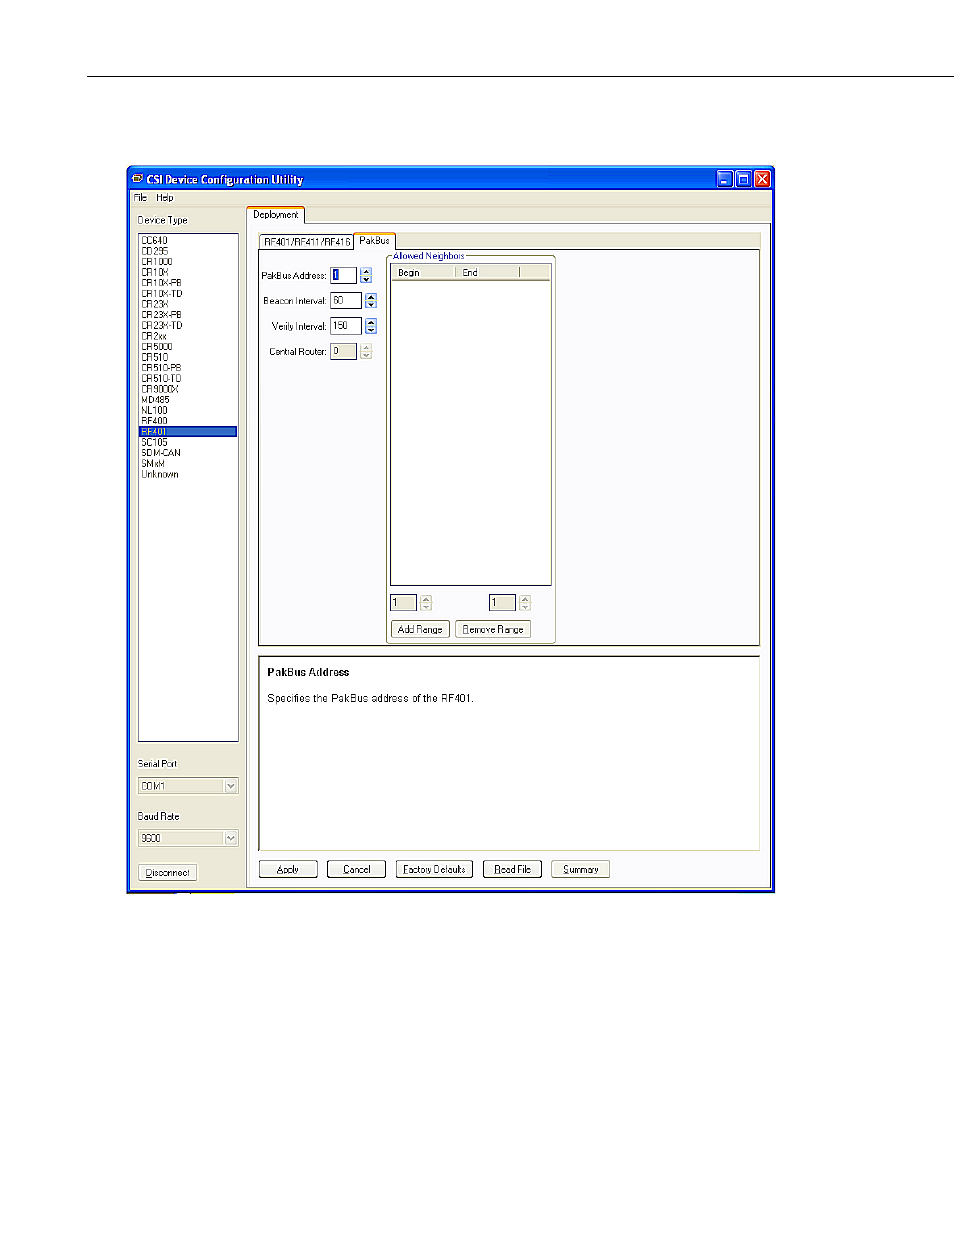Click the Cancel button
This screenshot has width=954, height=1235.
pyautogui.click(x=357, y=869)
